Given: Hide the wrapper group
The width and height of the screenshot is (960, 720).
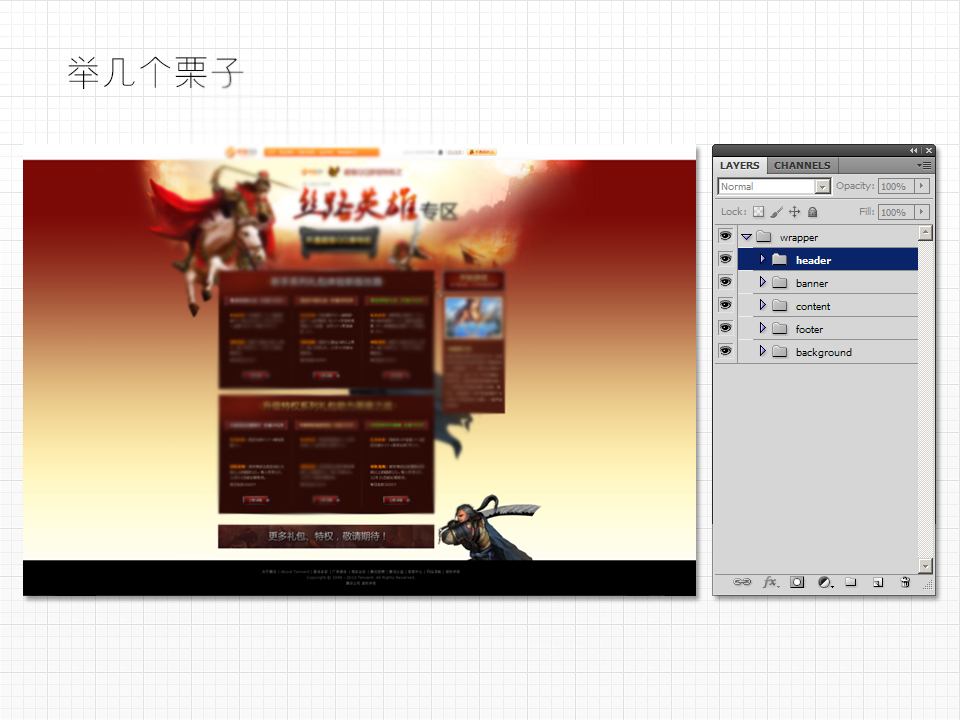Looking at the screenshot, I should coord(726,236).
